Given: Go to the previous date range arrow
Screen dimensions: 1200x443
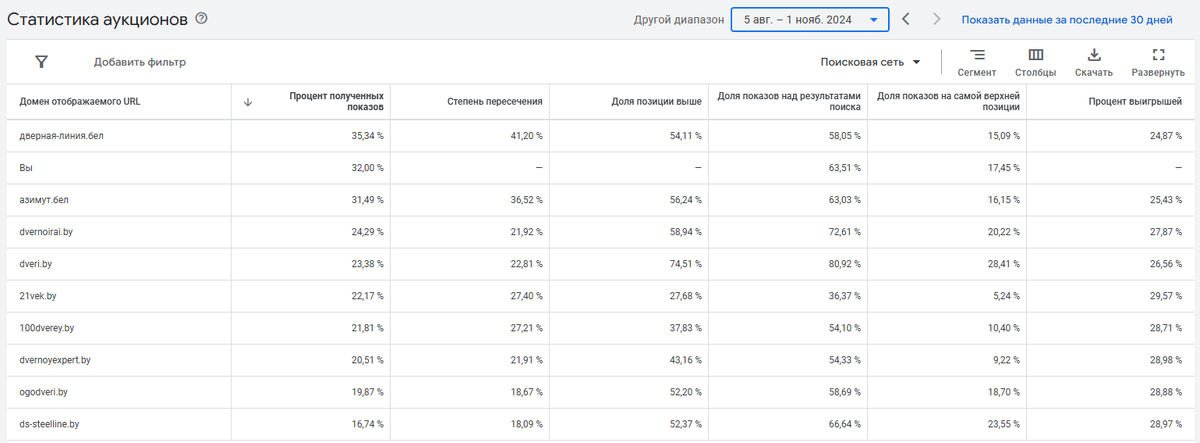Looking at the screenshot, I should point(905,19).
